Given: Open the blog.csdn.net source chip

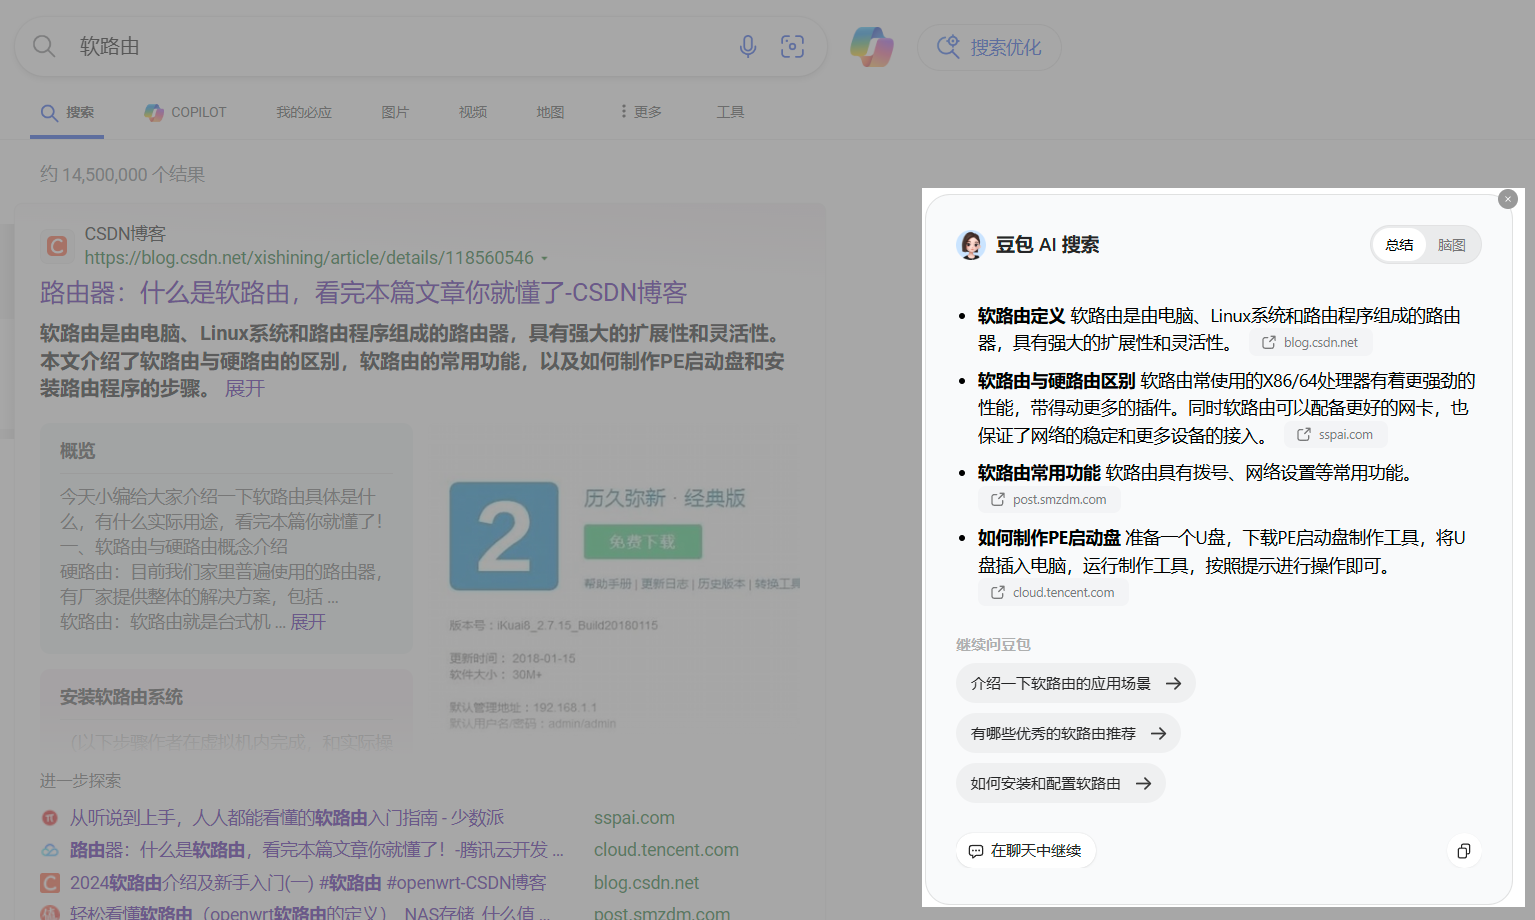Looking at the screenshot, I should 1310,343.
